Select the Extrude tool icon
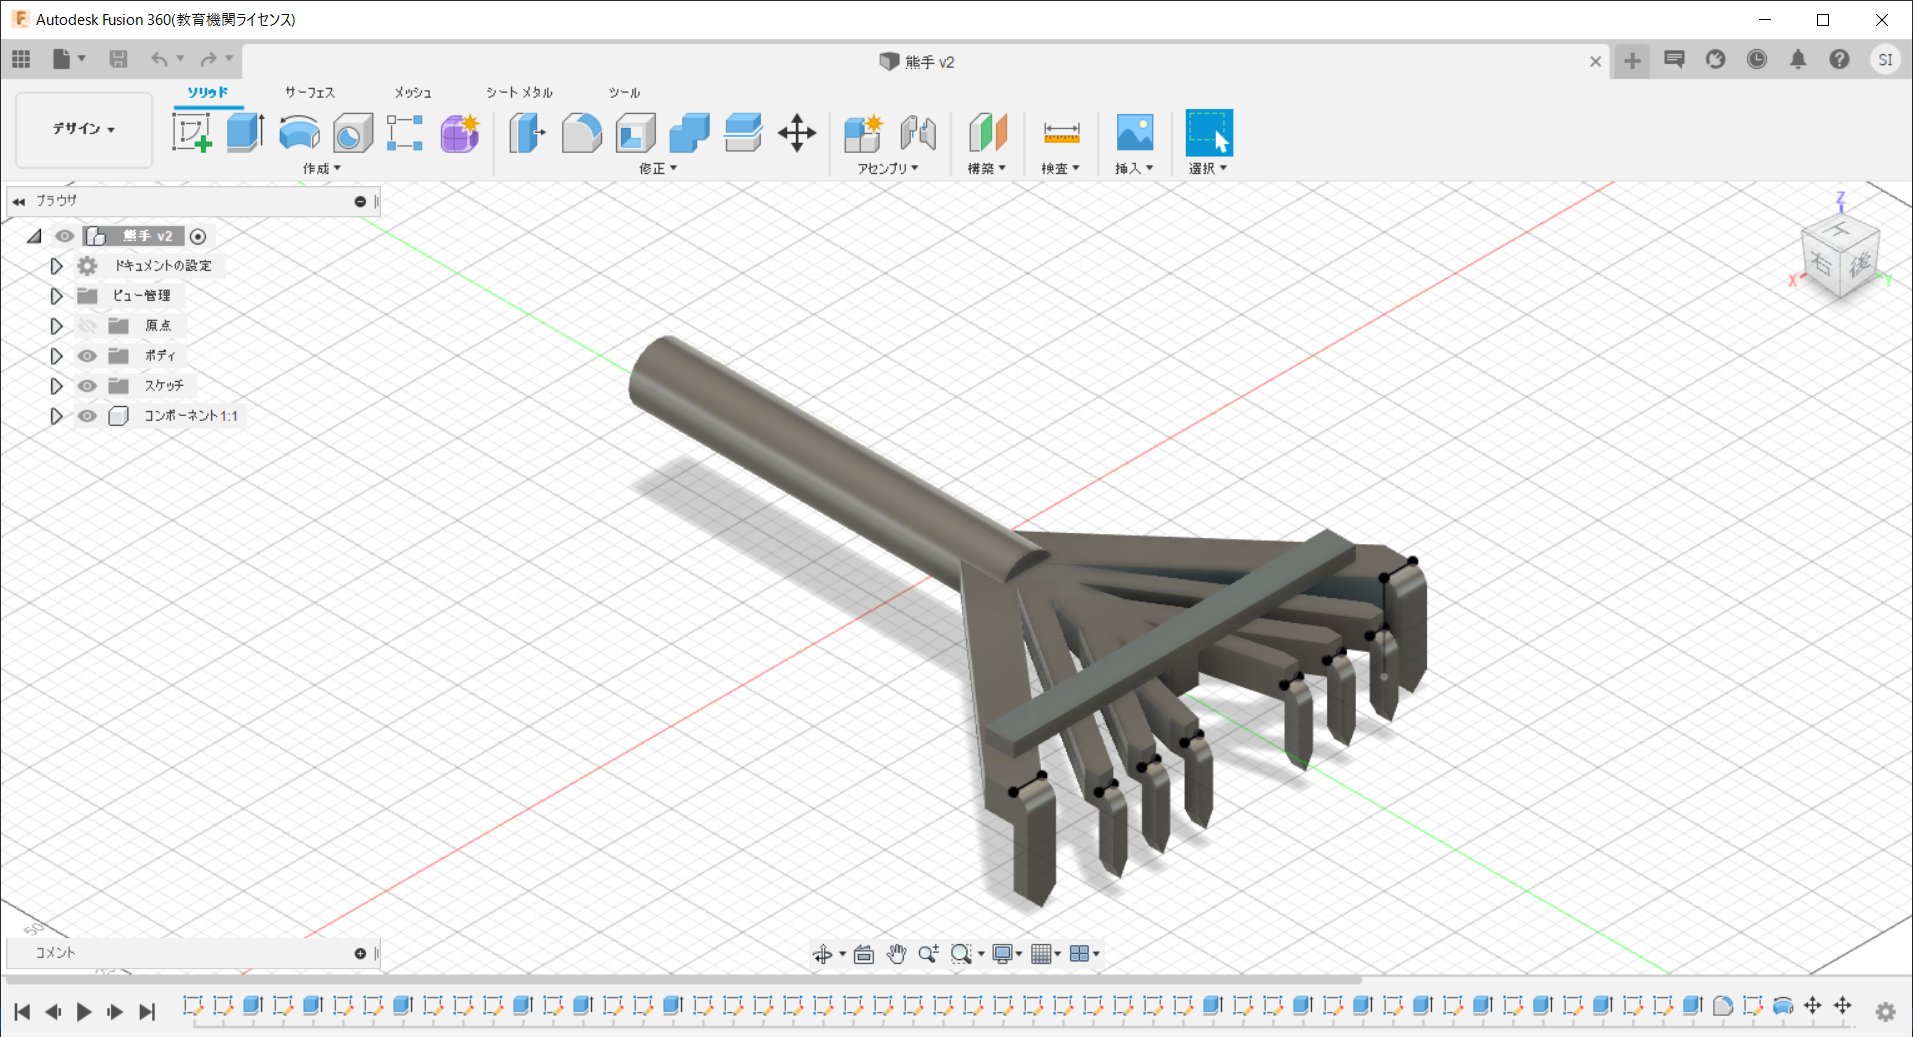This screenshot has height=1037, width=1913. (245, 132)
